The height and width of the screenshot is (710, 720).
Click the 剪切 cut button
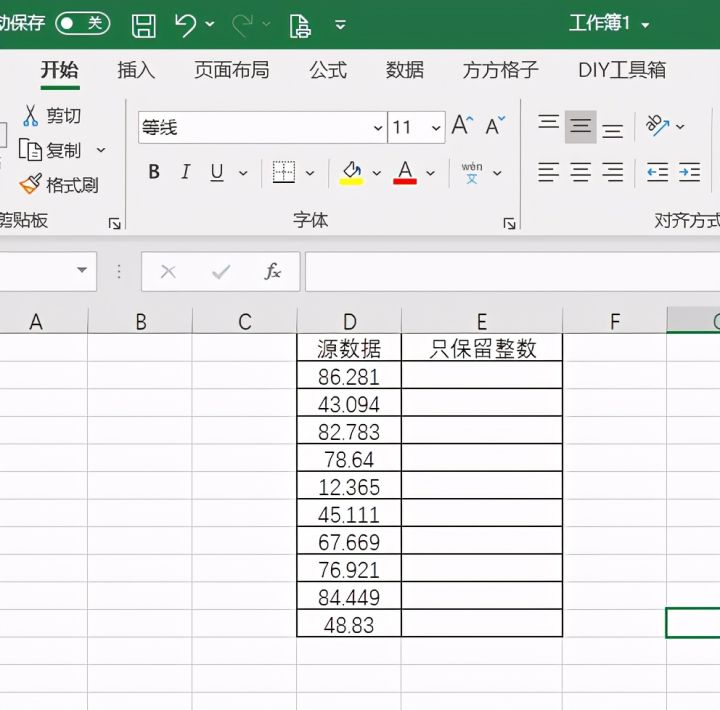[52, 115]
